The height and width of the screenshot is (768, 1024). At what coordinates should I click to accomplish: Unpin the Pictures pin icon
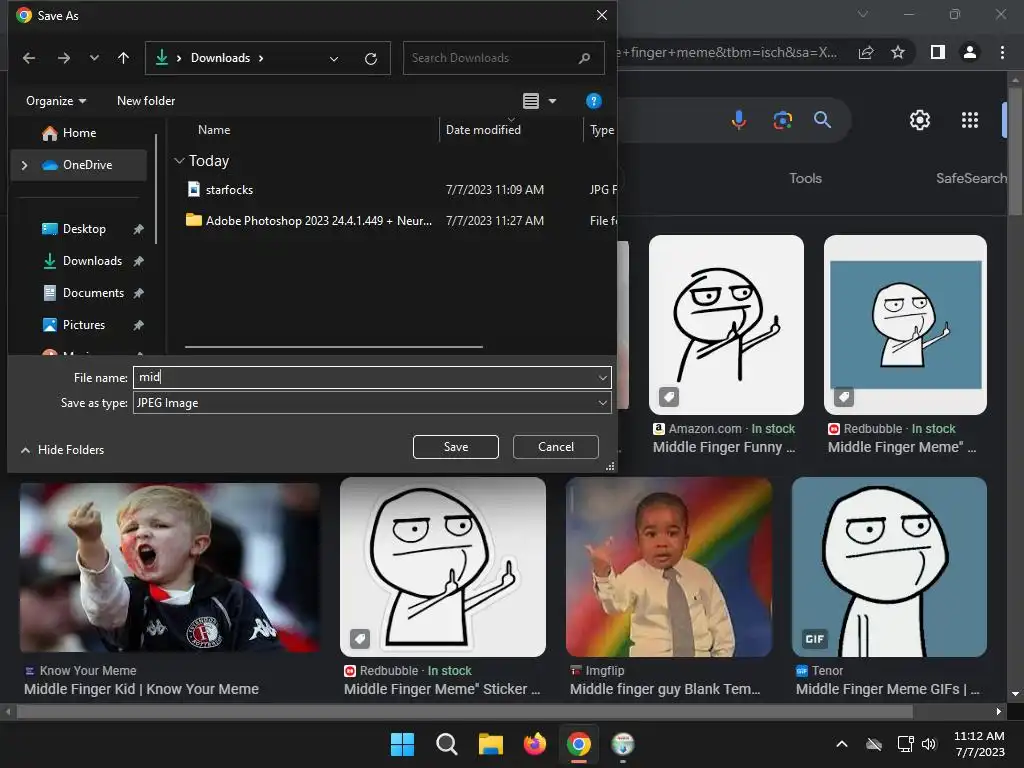click(138, 325)
